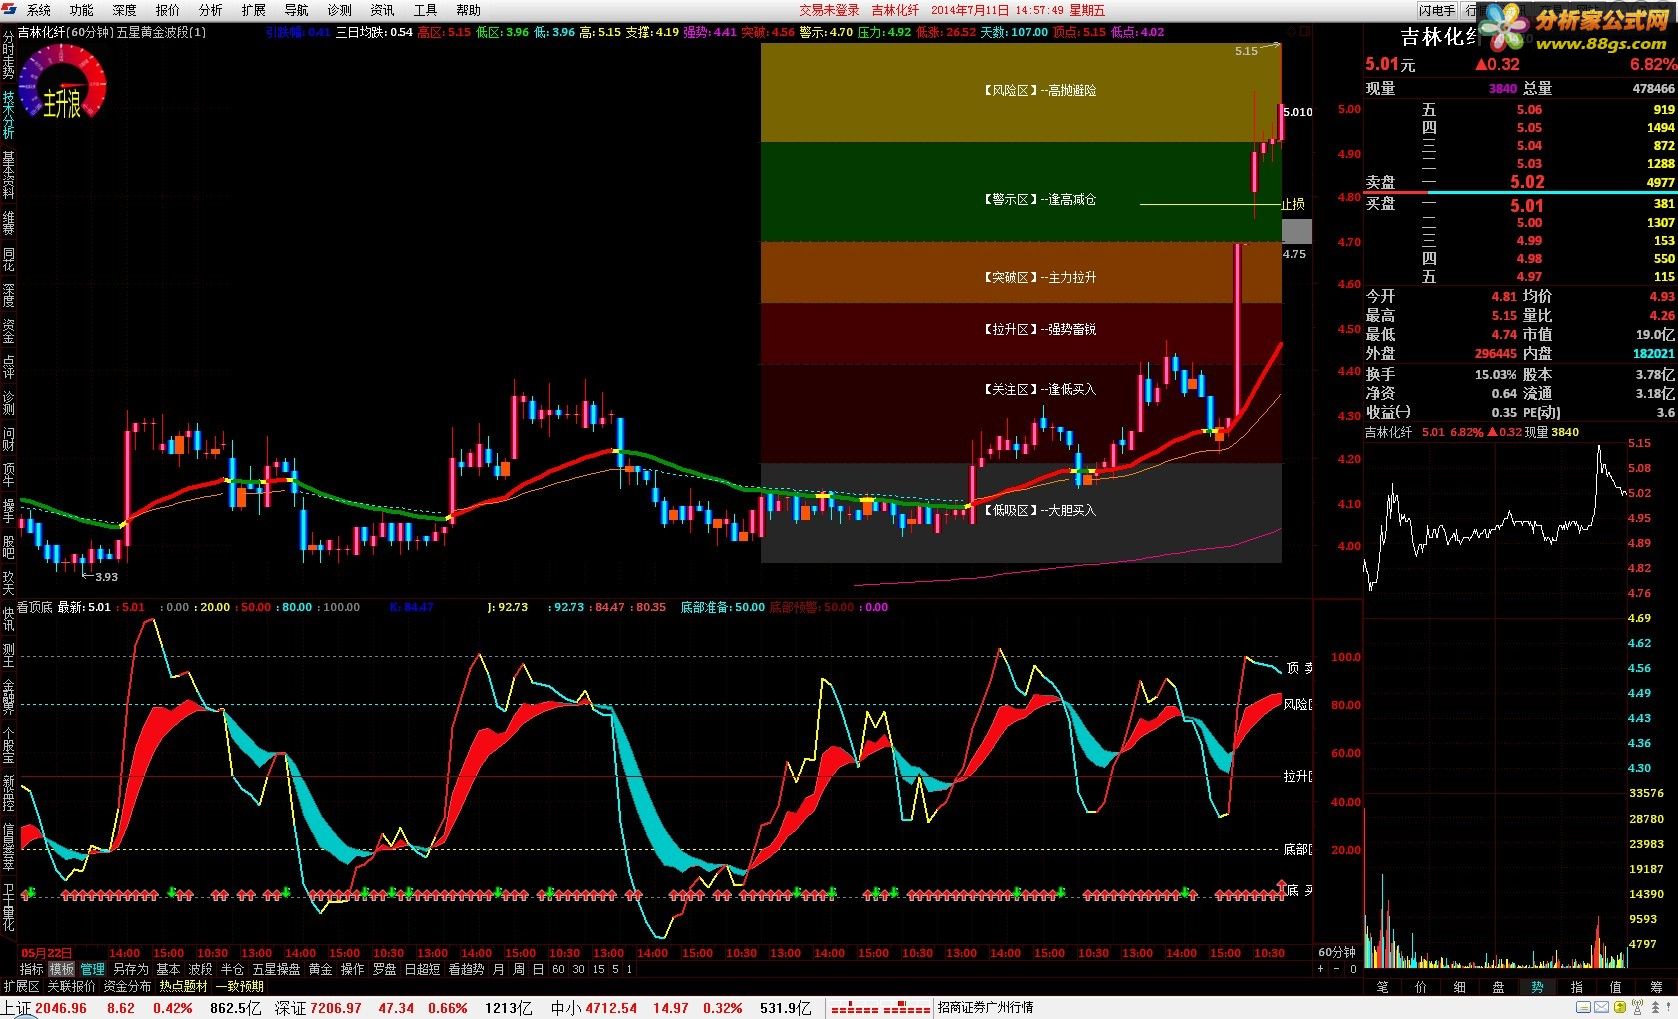Click the 上证 2046.96 index in status bar
Screen dimensions: 1678x1019
45,1008
